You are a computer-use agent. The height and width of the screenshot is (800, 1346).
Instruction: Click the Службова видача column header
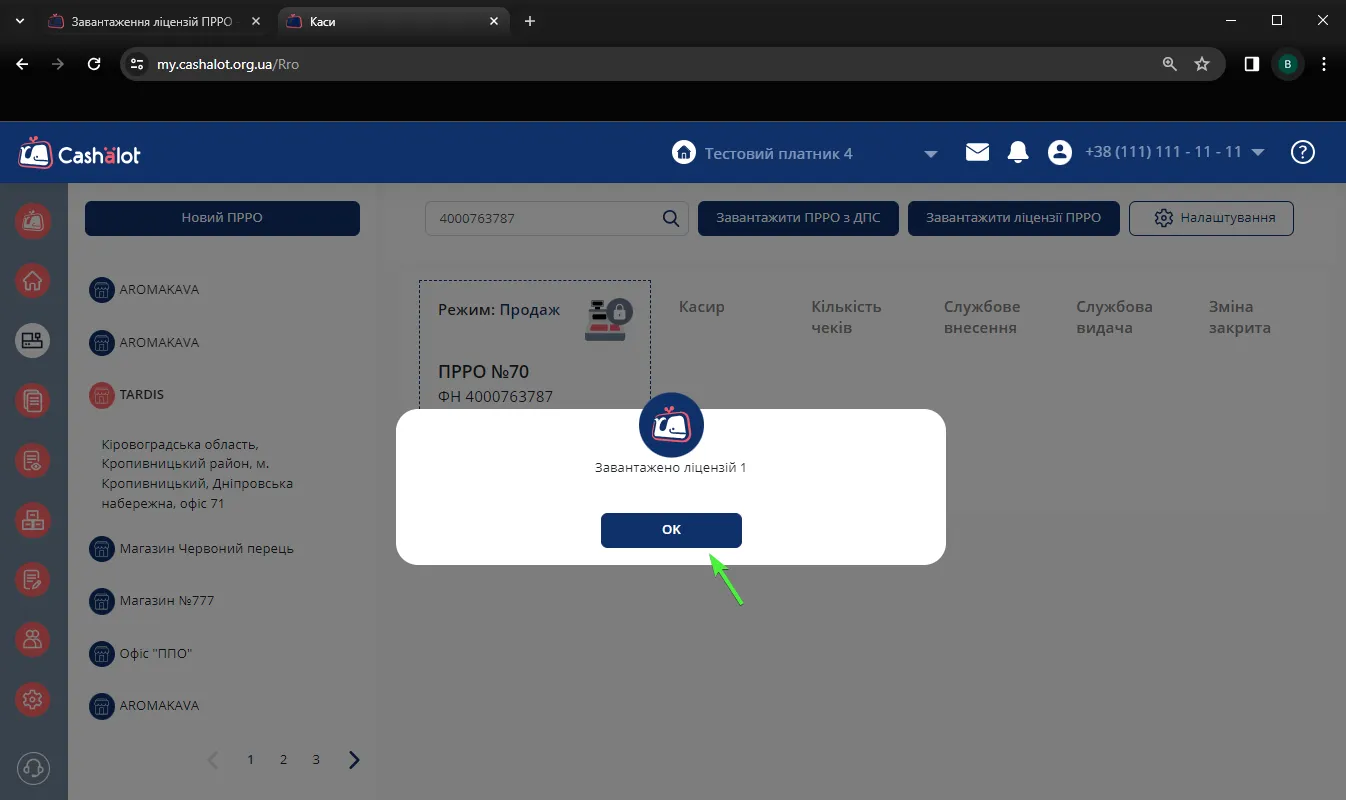(1114, 317)
